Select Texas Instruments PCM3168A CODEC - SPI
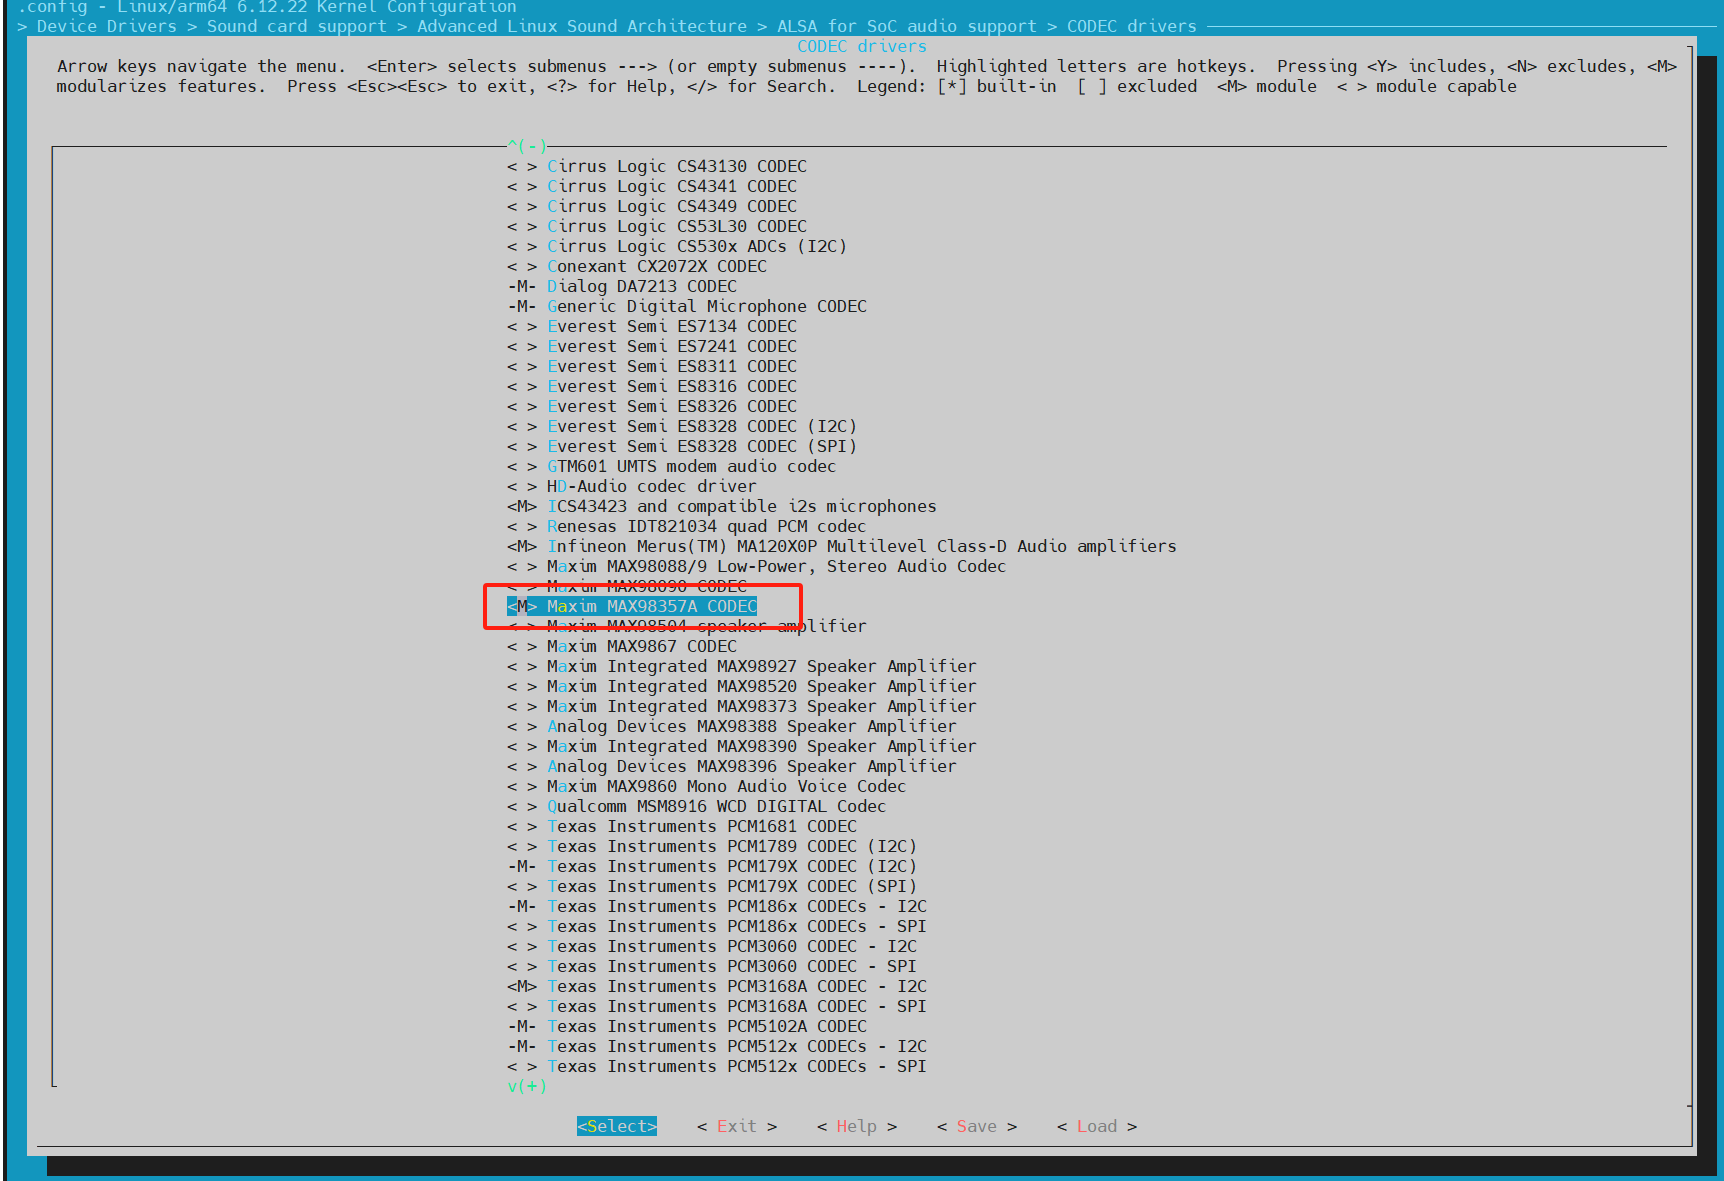 click(x=717, y=1006)
